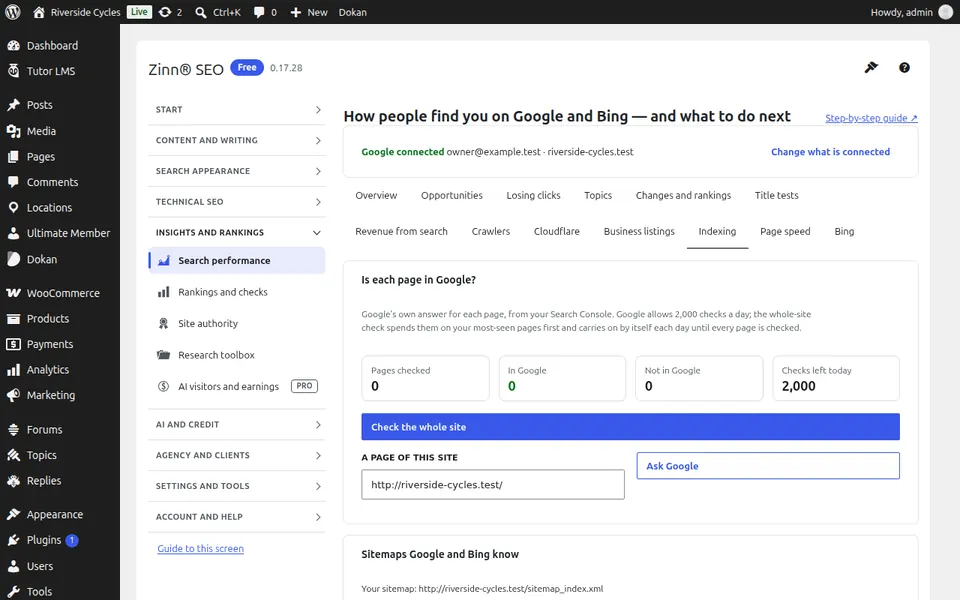Open the Guide to this screen link
This screenshot has height=600, width=960.
click(x=200, y=549)
